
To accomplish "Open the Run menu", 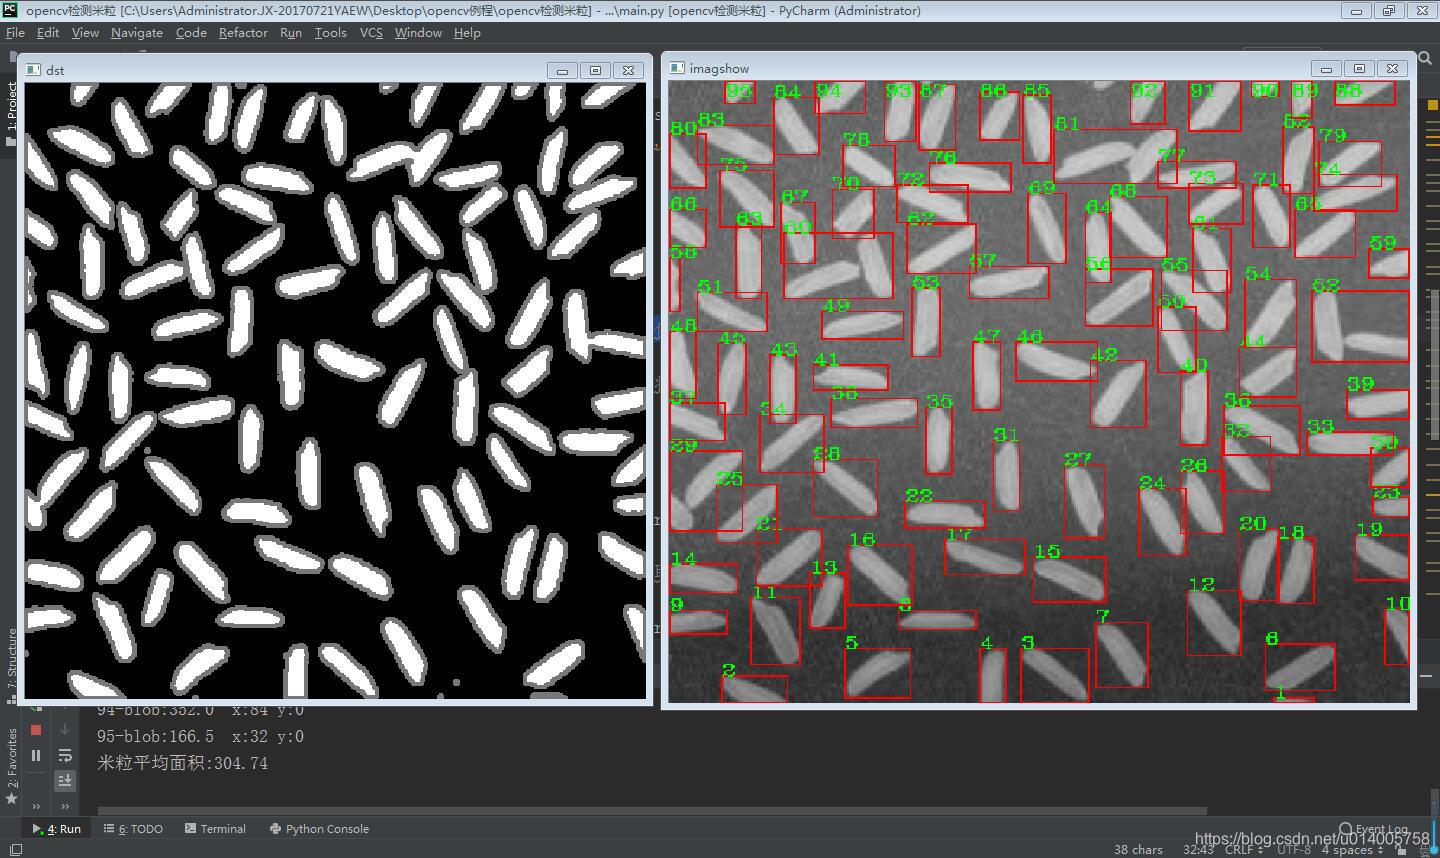I will click(291, 33).
